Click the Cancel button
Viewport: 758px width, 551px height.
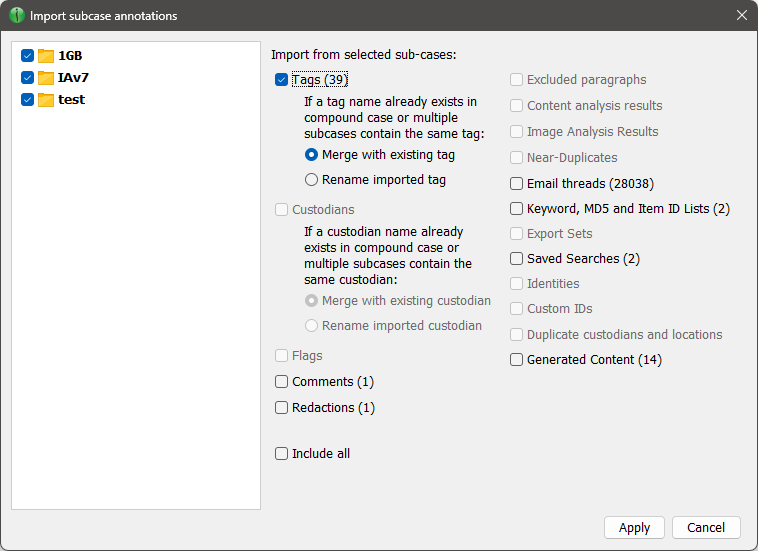(x=706, y=528)
